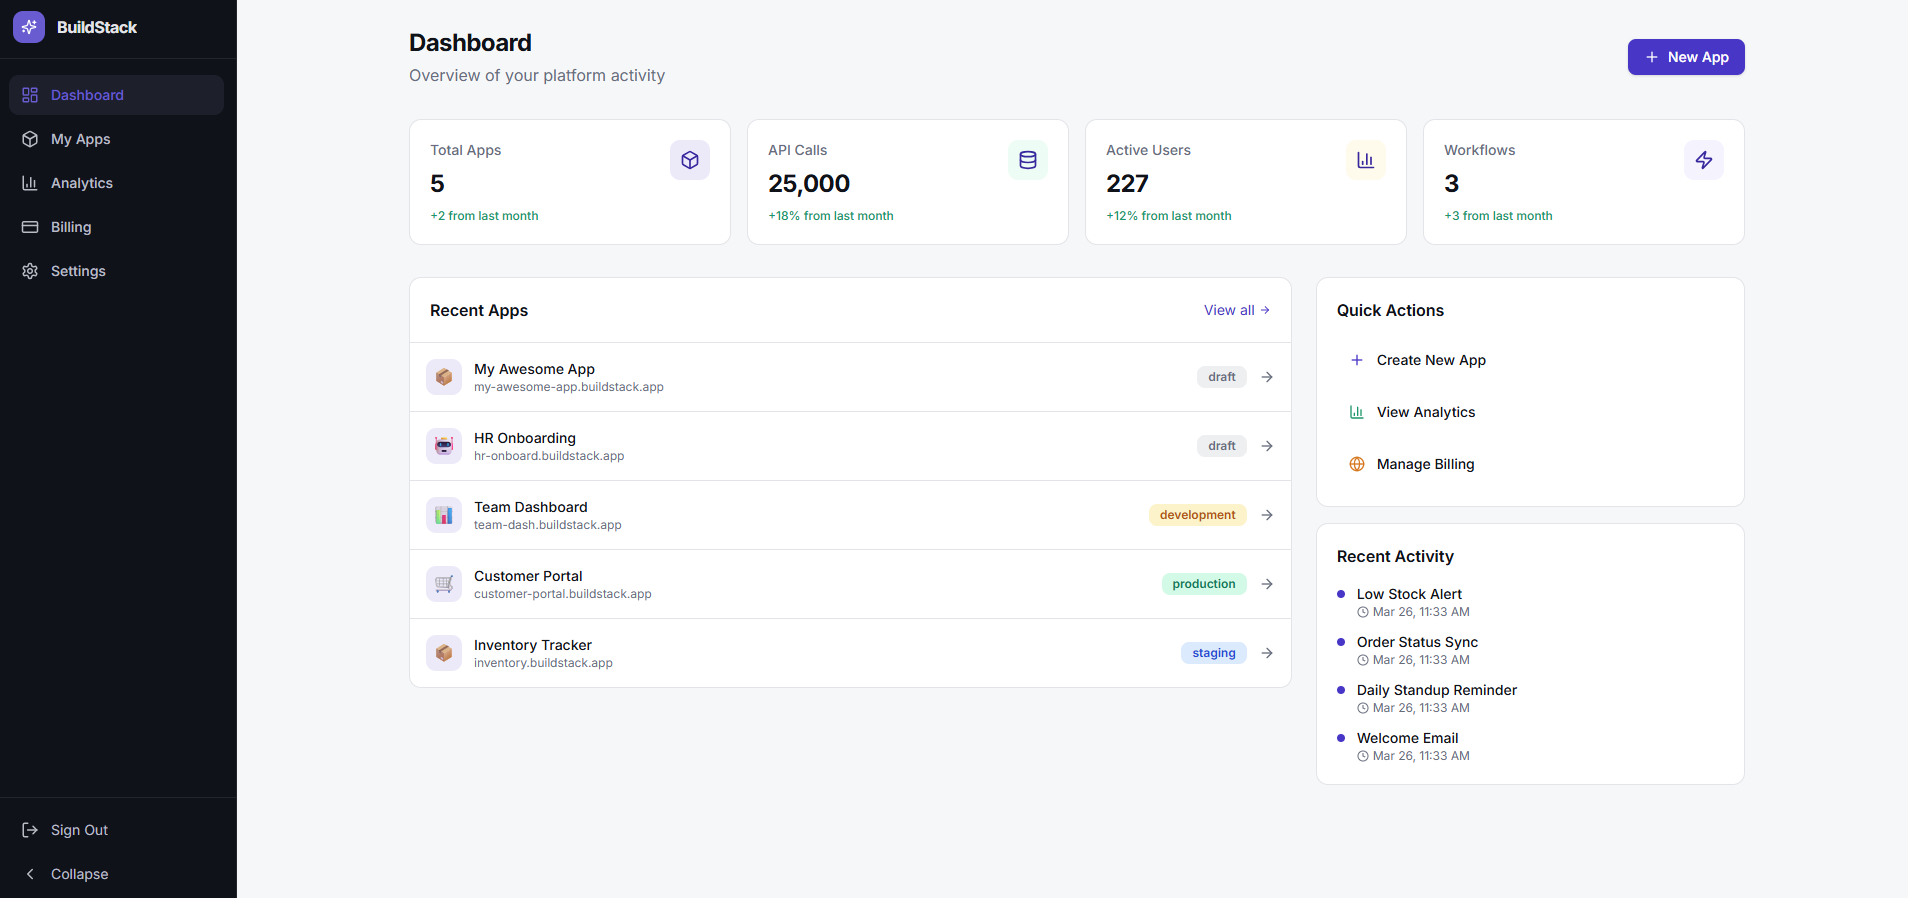Open Dashboard in the sidebar
Screen dimensions: 1908x898
pos(116,95)
